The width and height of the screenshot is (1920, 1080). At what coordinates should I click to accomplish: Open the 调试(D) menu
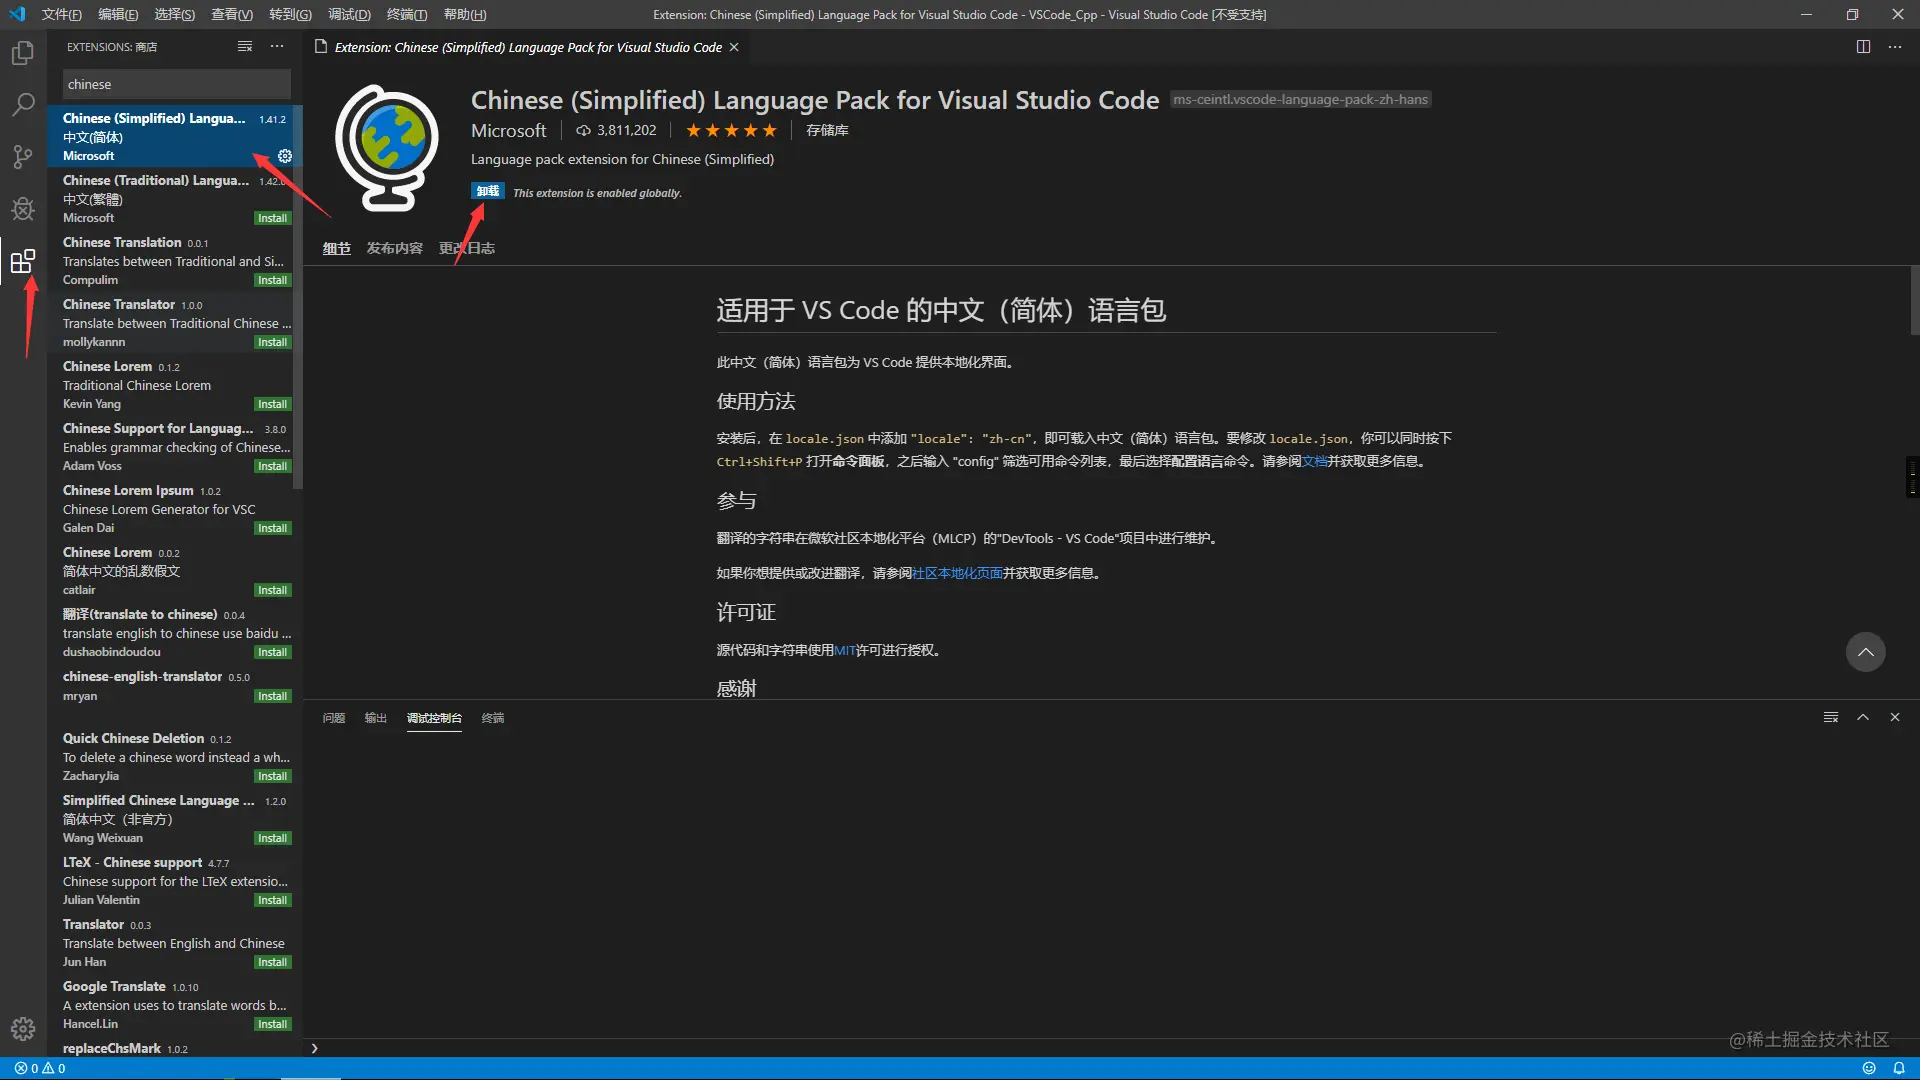pyautogui.click(x=349, y=14)
